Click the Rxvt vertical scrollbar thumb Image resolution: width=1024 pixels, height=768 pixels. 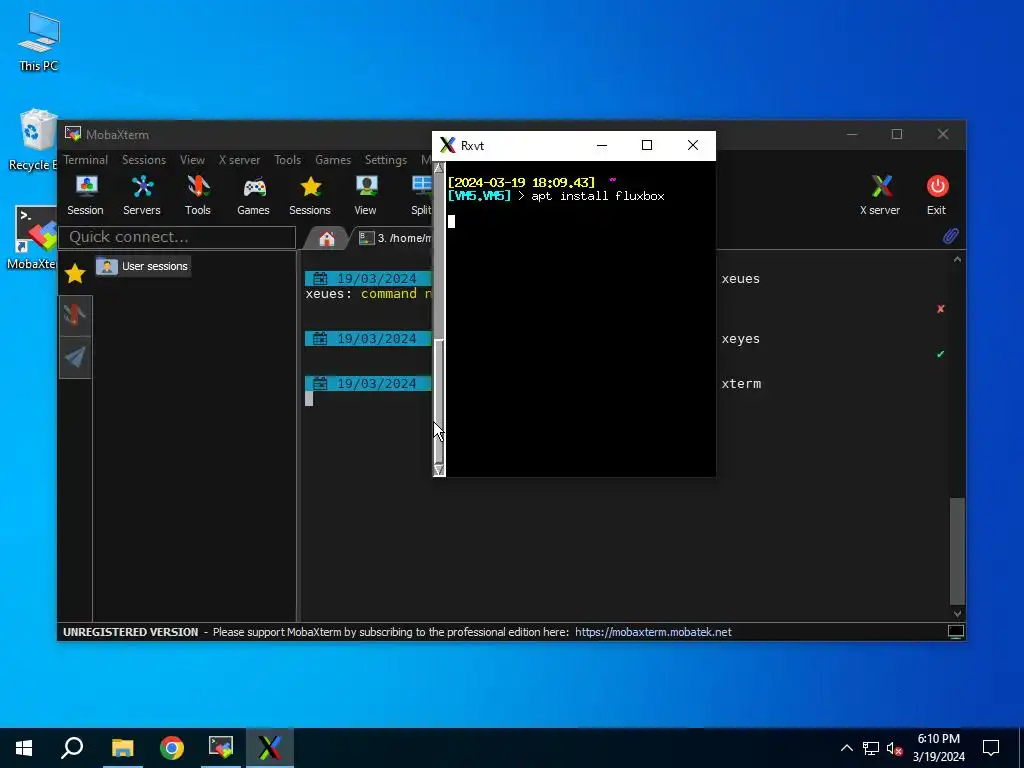pyautogui.click(x=439, y=401)
